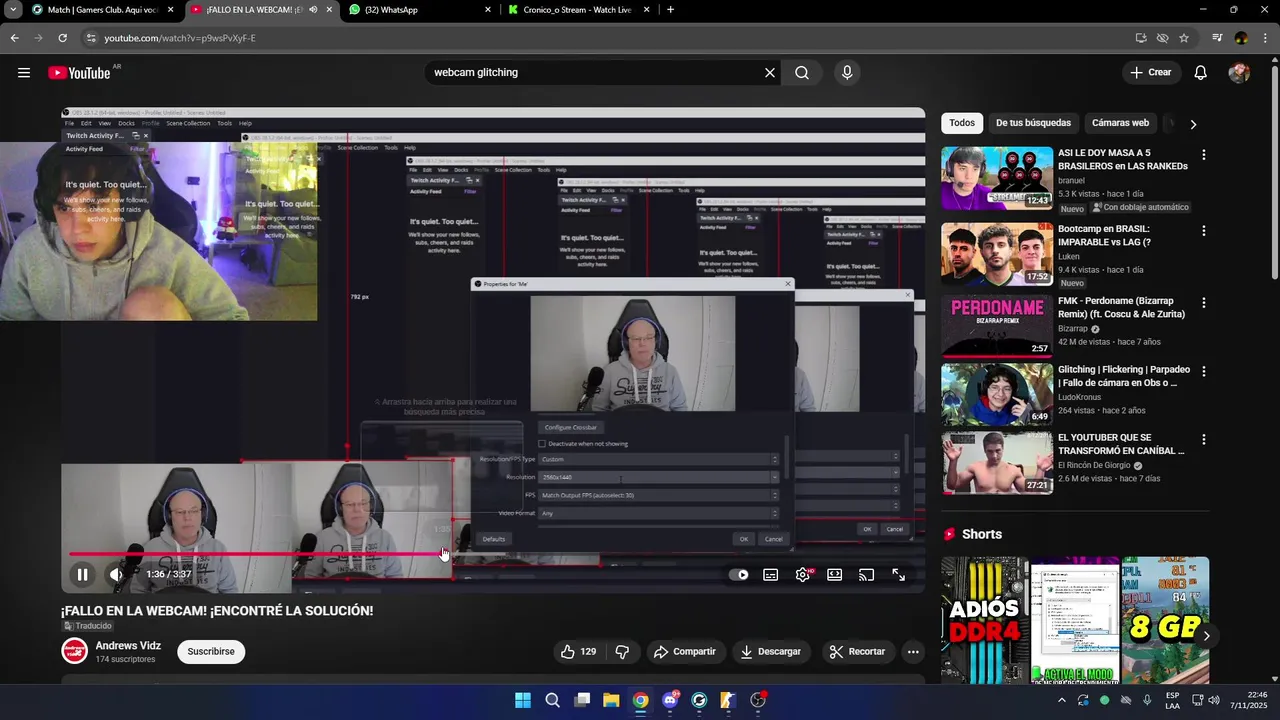This screenshot has height=720, width=1280.
Task: Toggle the autoplay switch in the player
Action: (x=739, y=575)
